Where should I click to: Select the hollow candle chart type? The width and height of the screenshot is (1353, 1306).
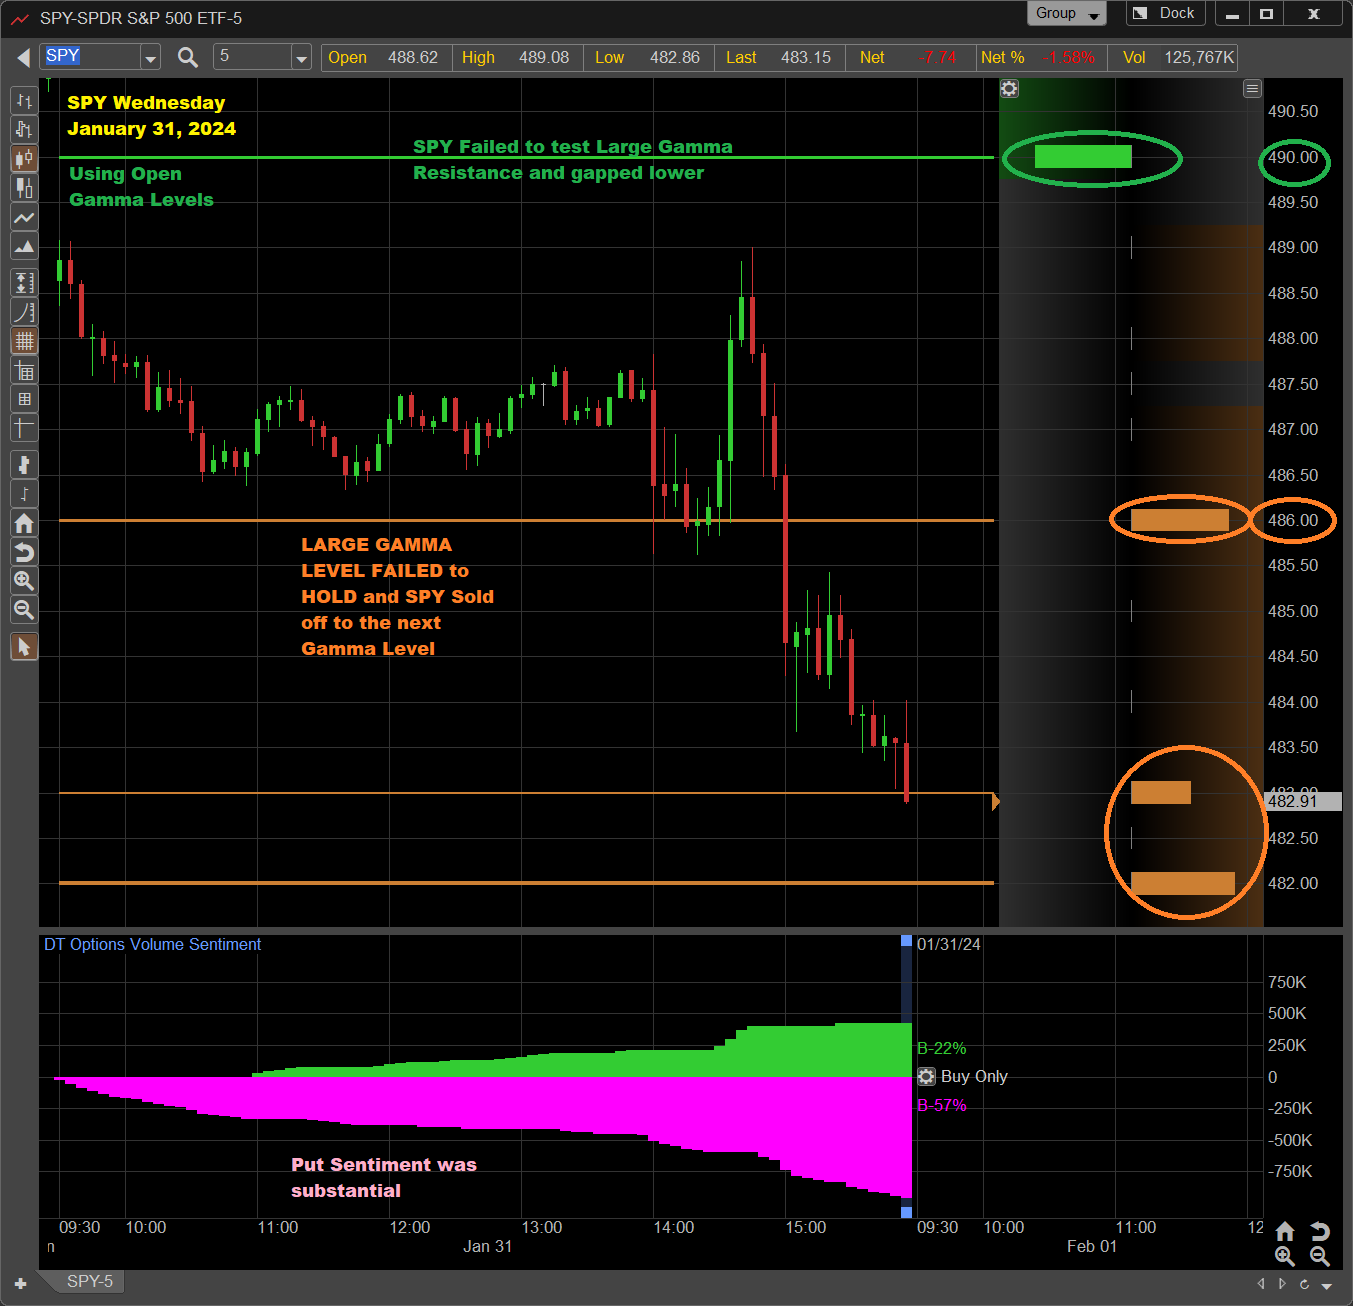24,187
